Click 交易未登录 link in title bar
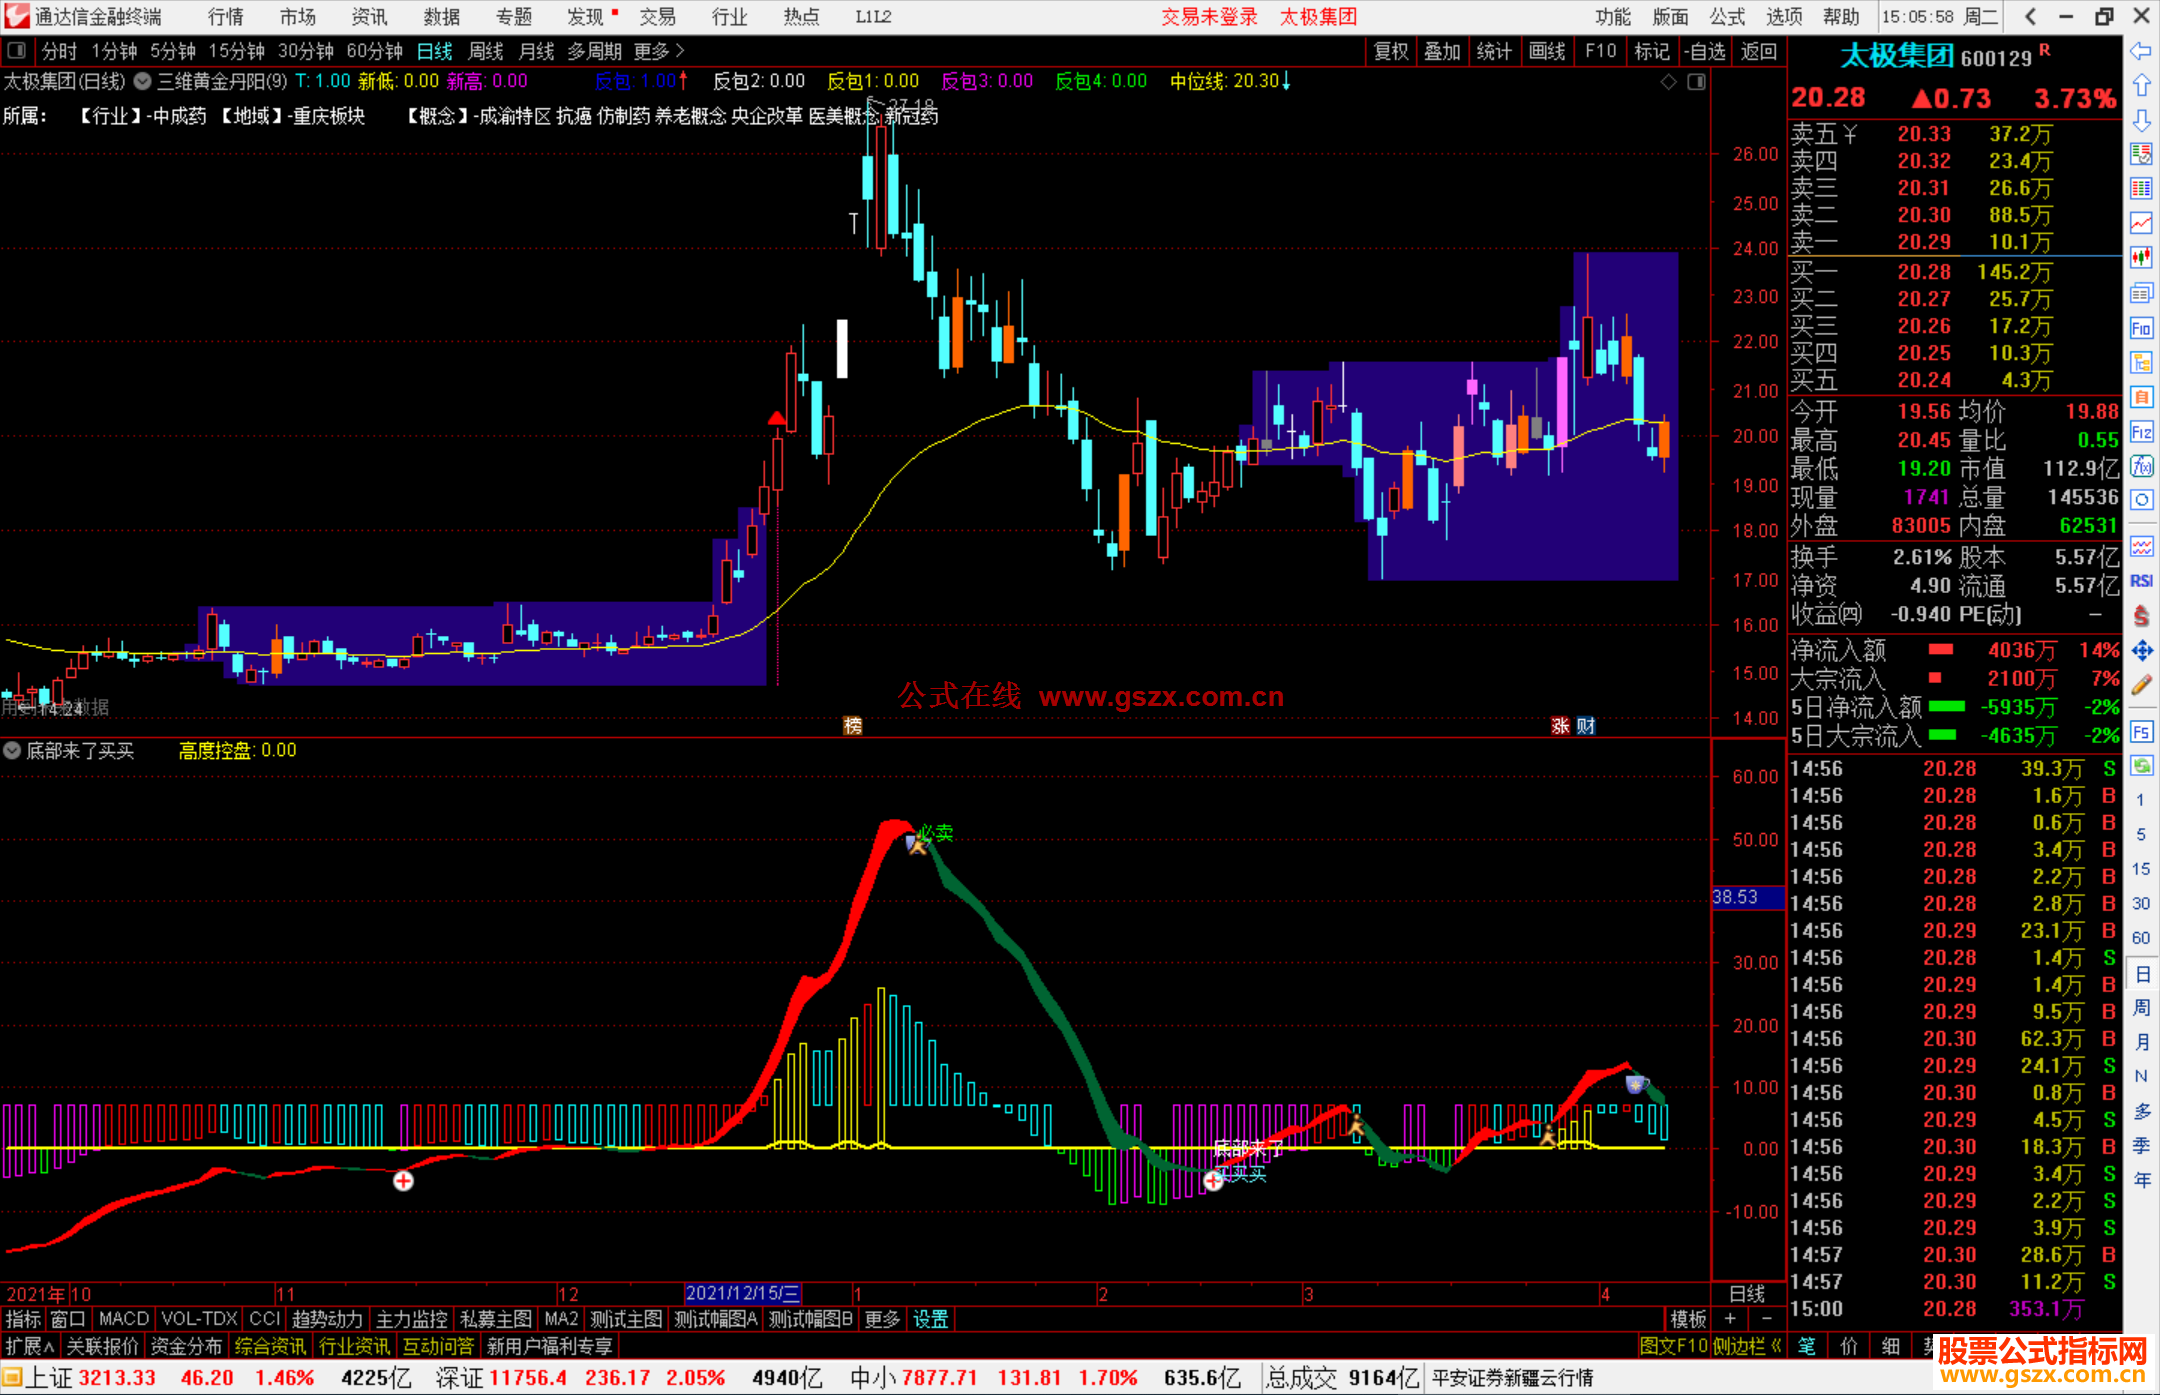This screenshot has height=1395, width=2160. (1209, 17)
